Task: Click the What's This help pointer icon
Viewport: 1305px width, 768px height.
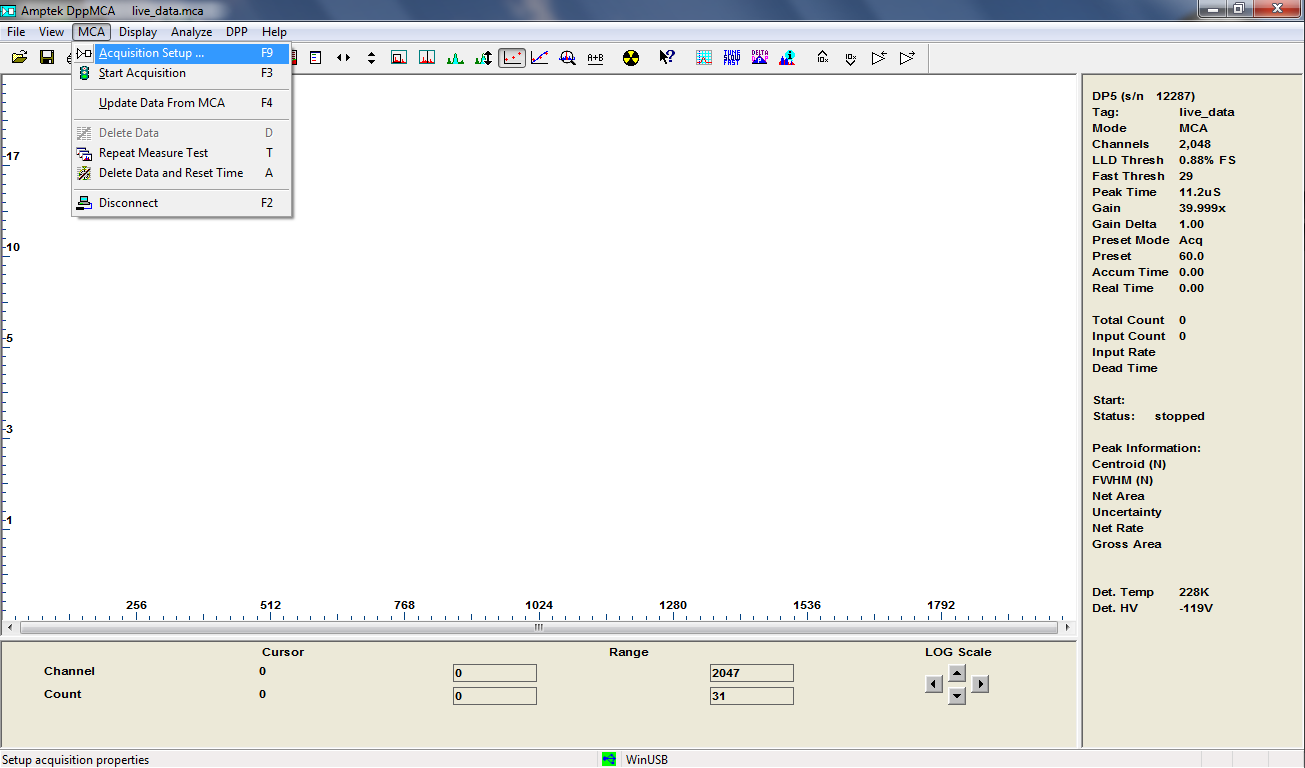Action: pos(667,58)
